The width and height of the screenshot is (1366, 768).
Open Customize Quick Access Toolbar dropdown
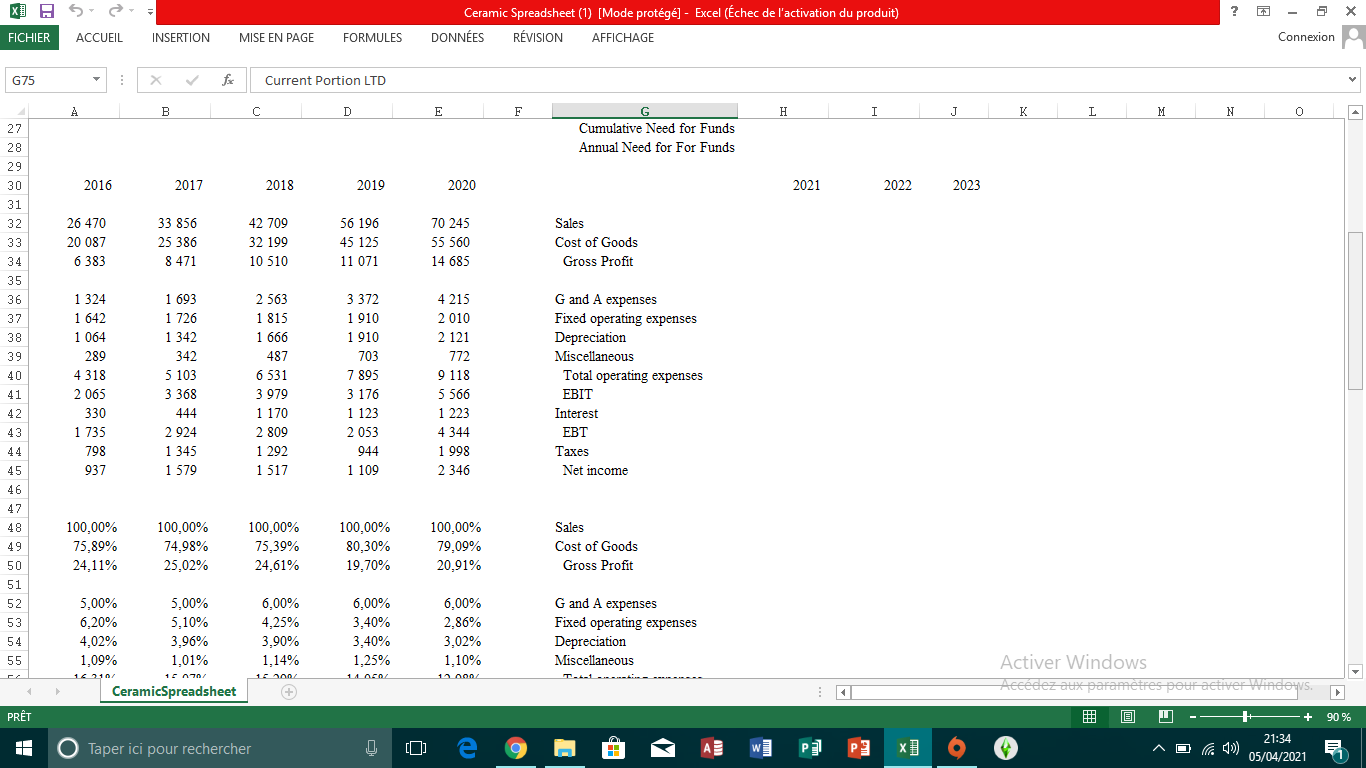coord(150,12)
